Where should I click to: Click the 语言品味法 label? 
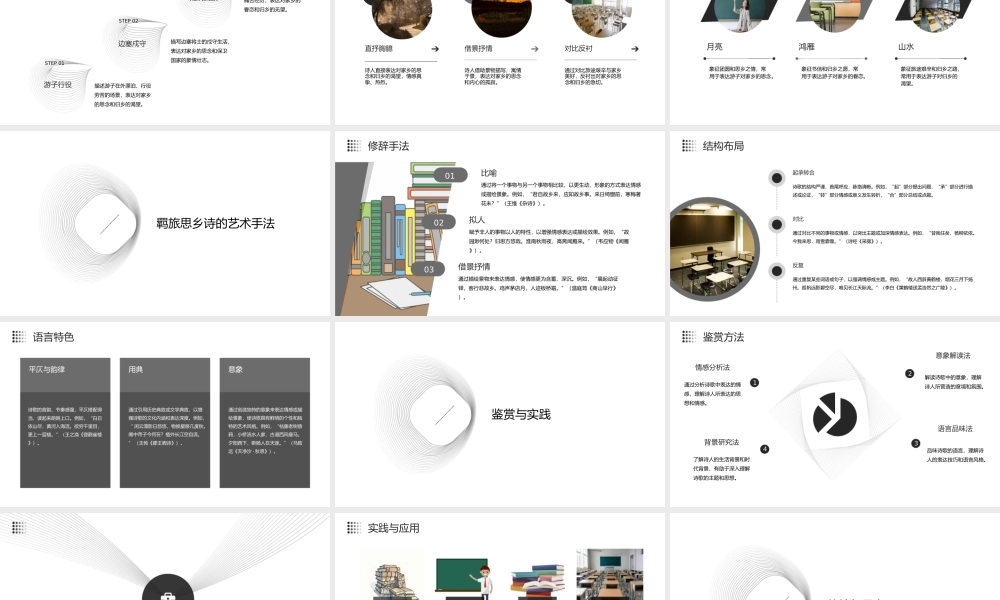(955, 428)
